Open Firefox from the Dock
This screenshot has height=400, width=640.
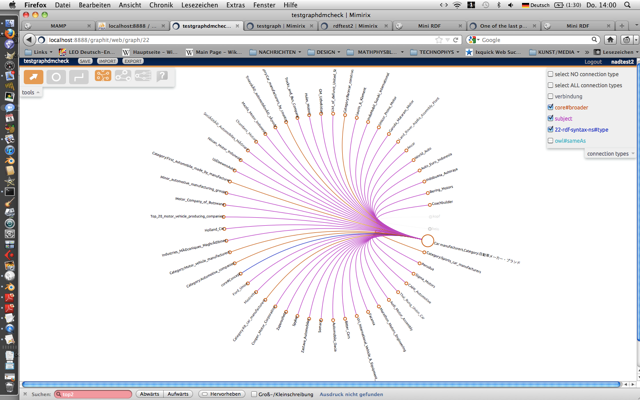pyautogui.click(x=9, y=33)
